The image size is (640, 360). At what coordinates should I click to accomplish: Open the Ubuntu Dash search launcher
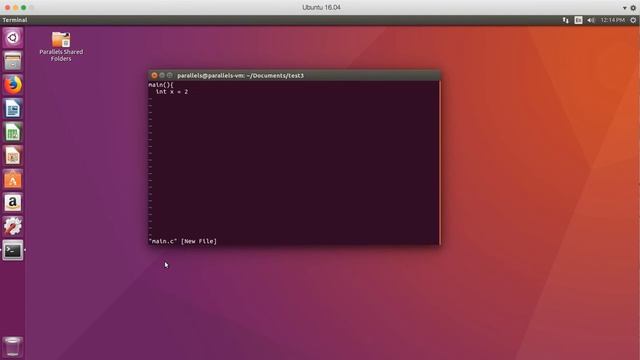(13, 38)
